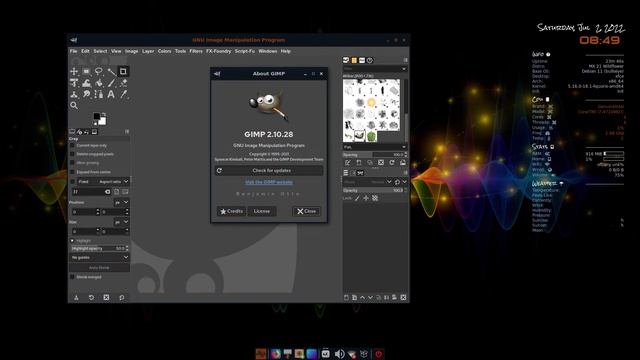Toggle the Fixed aspect ratio checkbox
The image size is (640, 360).
pos(73,181)
